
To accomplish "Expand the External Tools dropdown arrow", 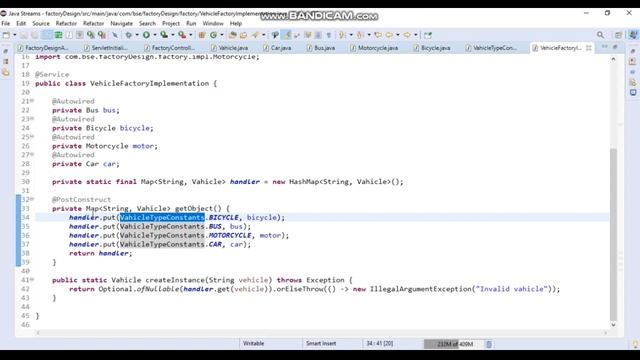I will coord(191,35).
